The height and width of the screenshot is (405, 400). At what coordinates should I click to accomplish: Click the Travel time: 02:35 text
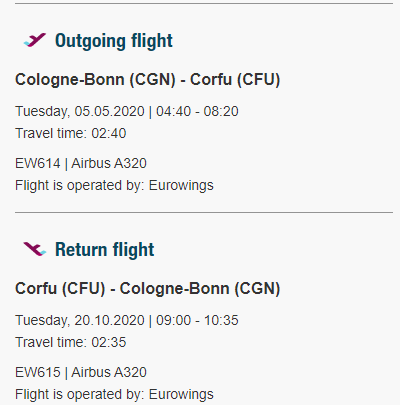pos(71,342)
